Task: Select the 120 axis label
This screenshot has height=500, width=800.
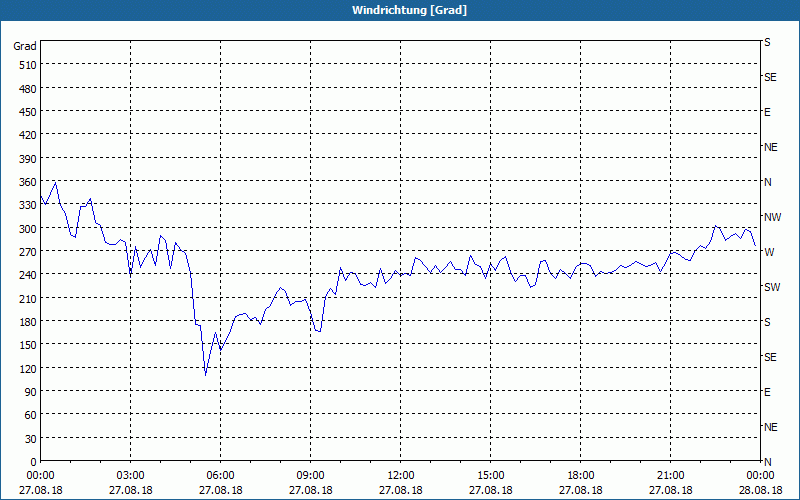Action: click(28, 368)
